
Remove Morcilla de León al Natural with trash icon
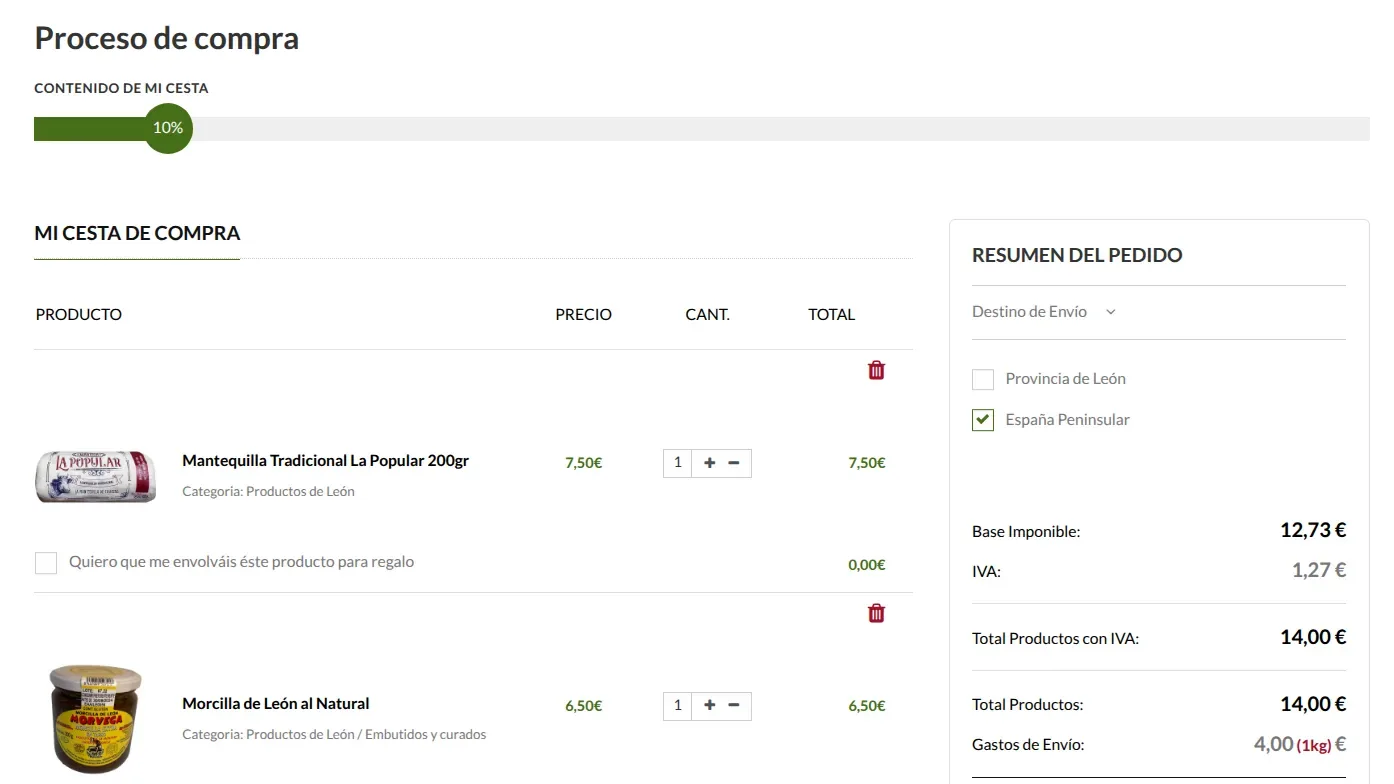tap(876, 613)
